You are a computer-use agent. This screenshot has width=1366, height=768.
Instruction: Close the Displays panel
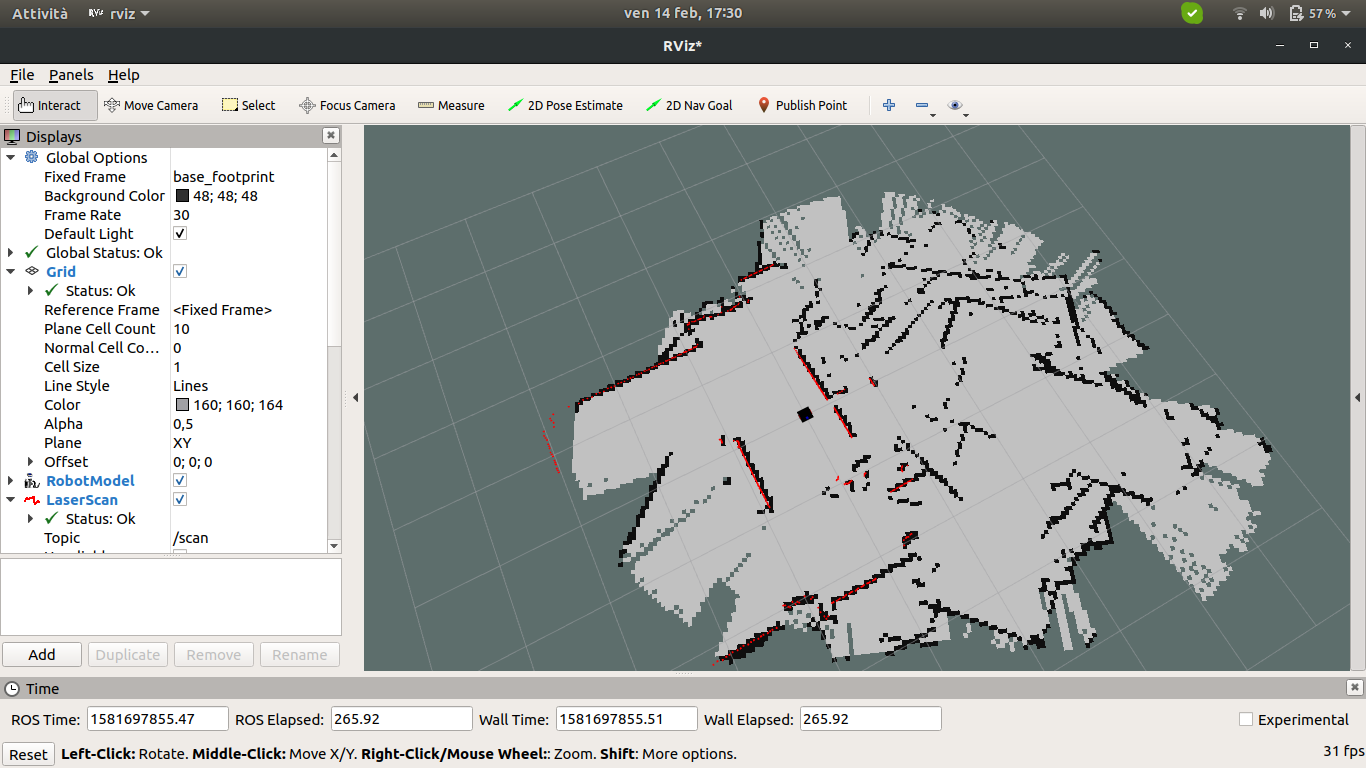coord(331,135)
